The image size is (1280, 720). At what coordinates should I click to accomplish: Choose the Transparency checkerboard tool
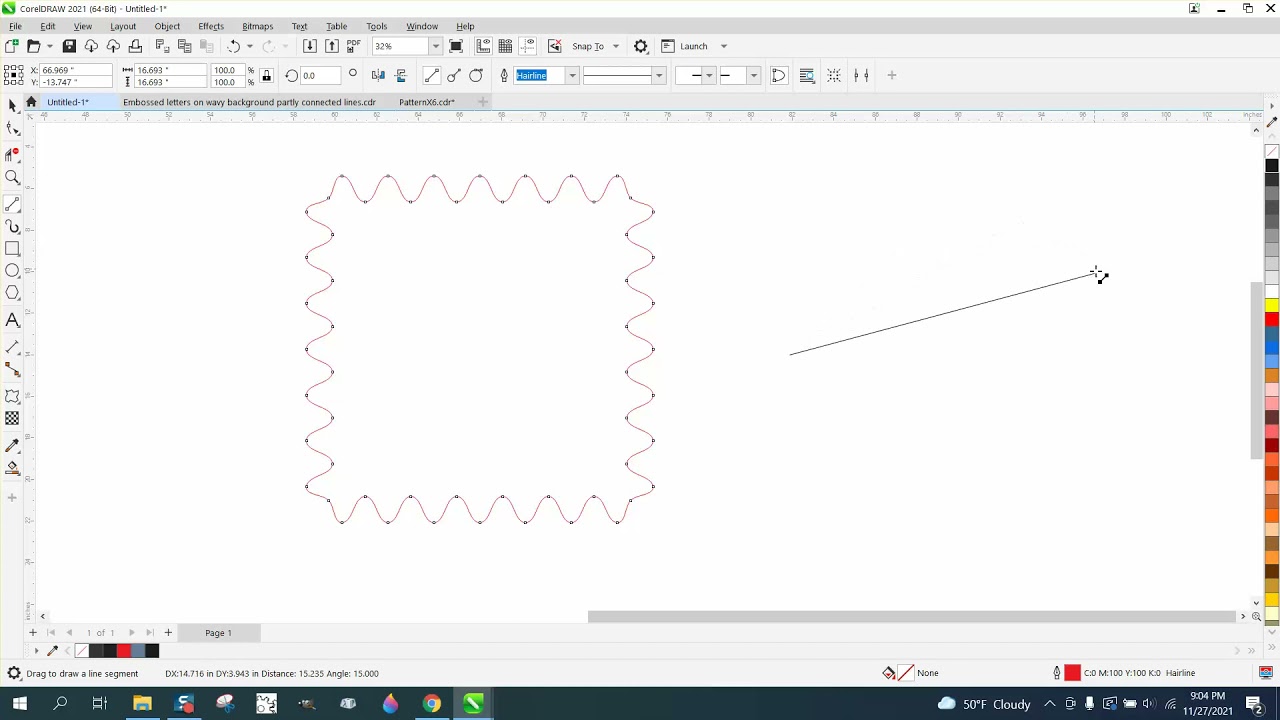click(x=12, y=419)
